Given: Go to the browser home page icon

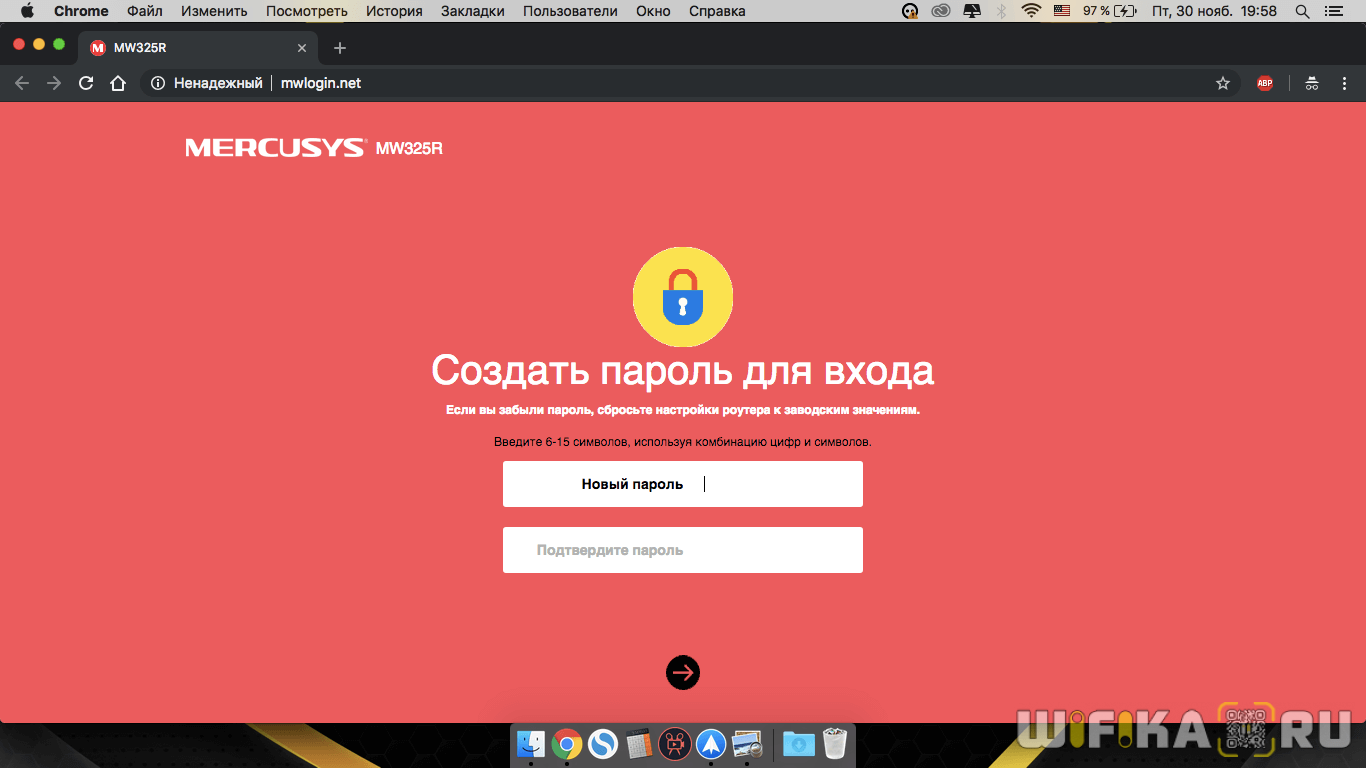Looking at the screenshot, I should coord(118,84).
